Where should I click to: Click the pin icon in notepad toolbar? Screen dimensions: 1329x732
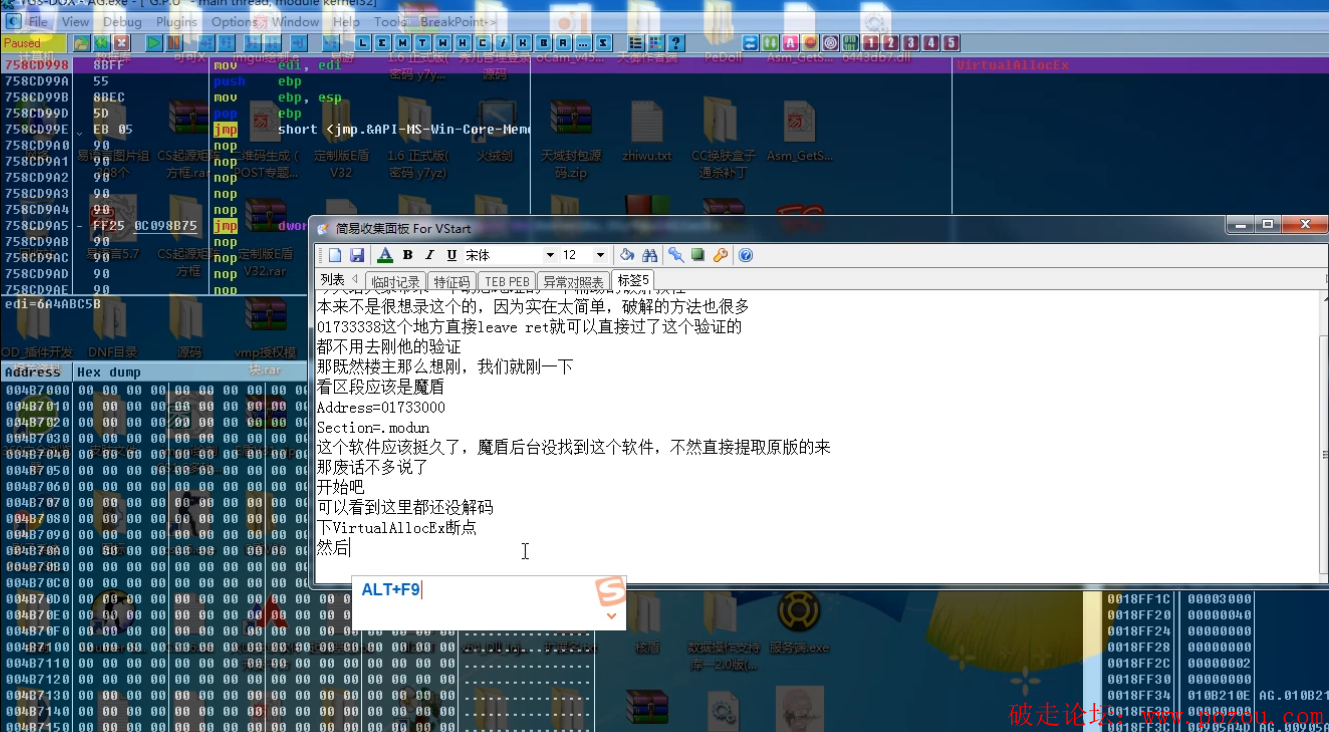pos(676,255)
